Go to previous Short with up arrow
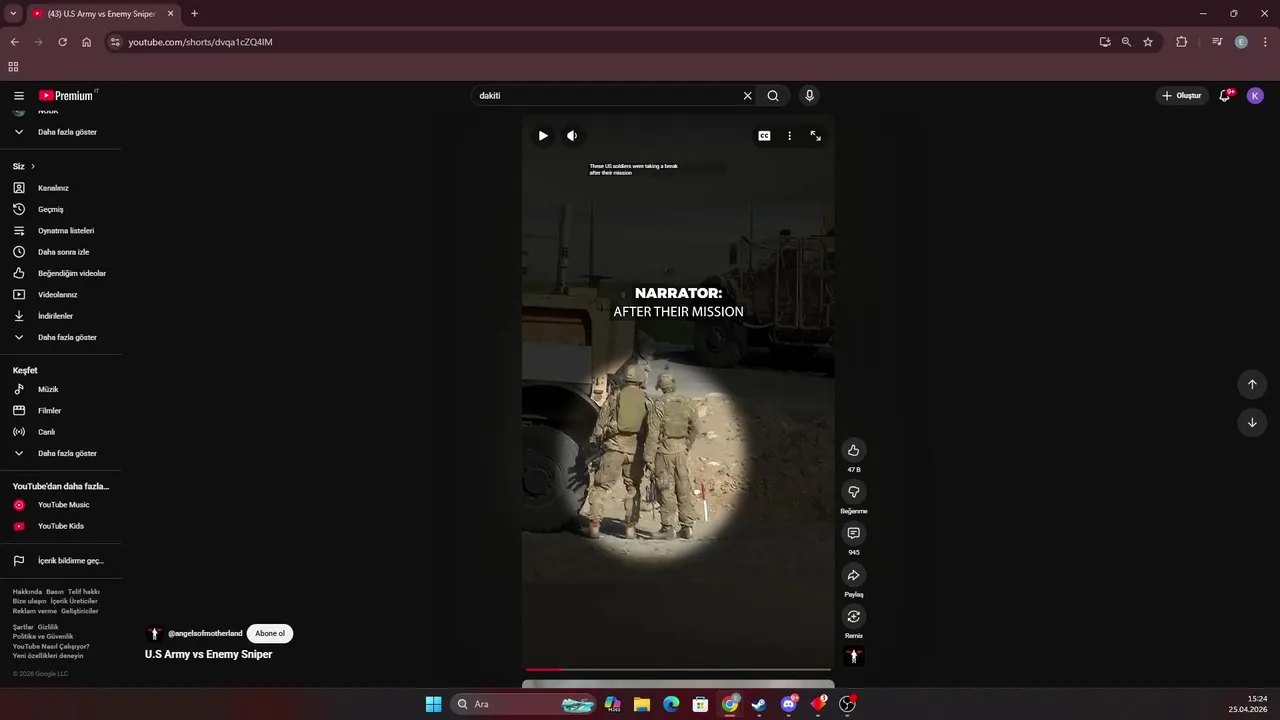 click(1252, 384)
